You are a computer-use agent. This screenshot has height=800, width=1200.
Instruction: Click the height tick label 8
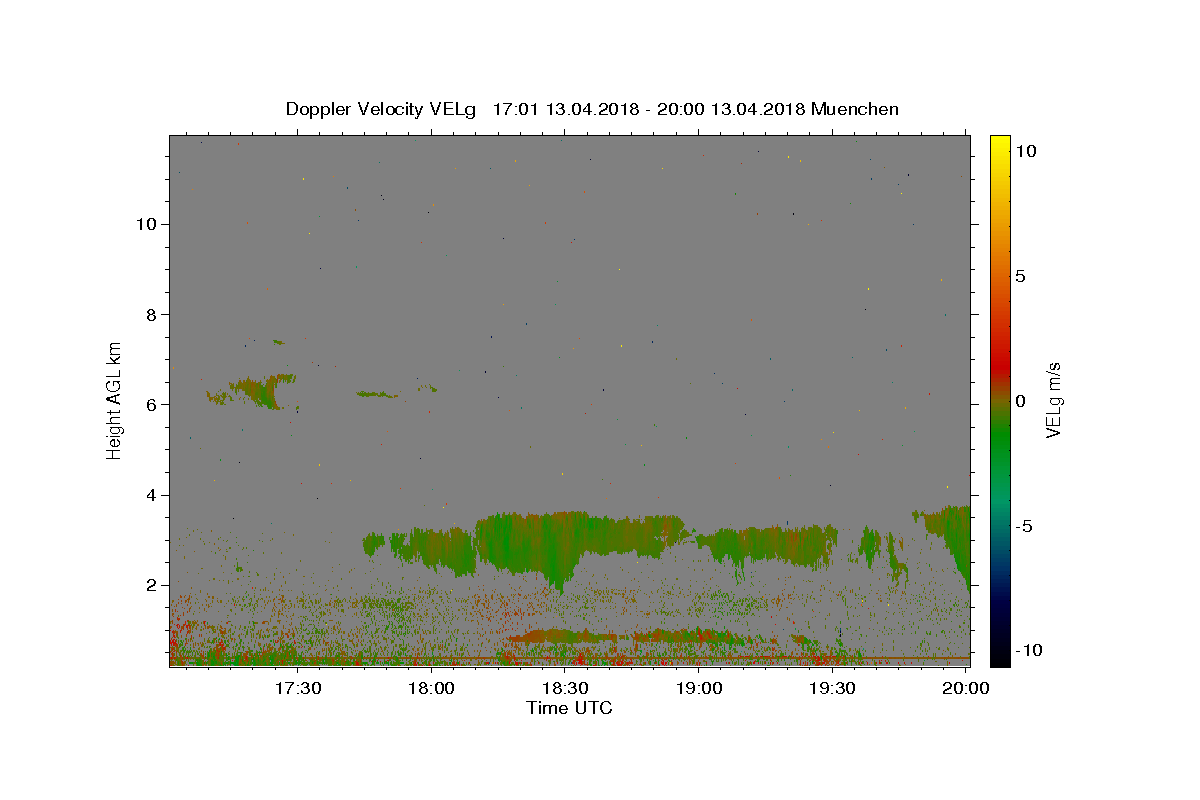153,314
